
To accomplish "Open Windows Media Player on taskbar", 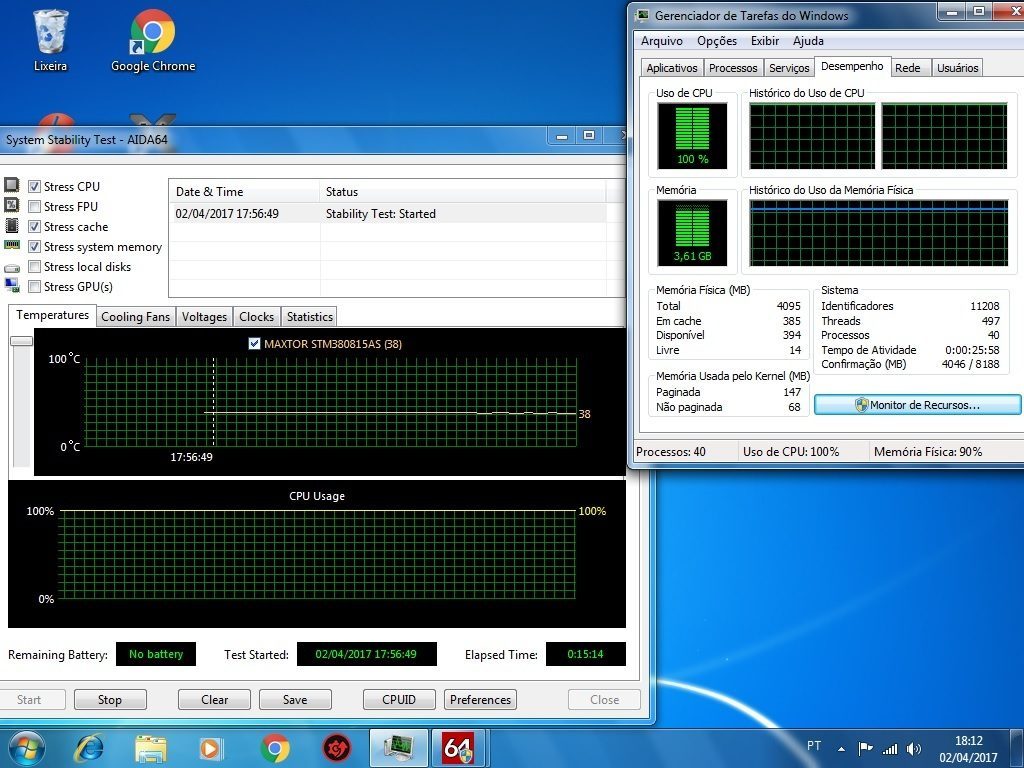I will 211,748.
